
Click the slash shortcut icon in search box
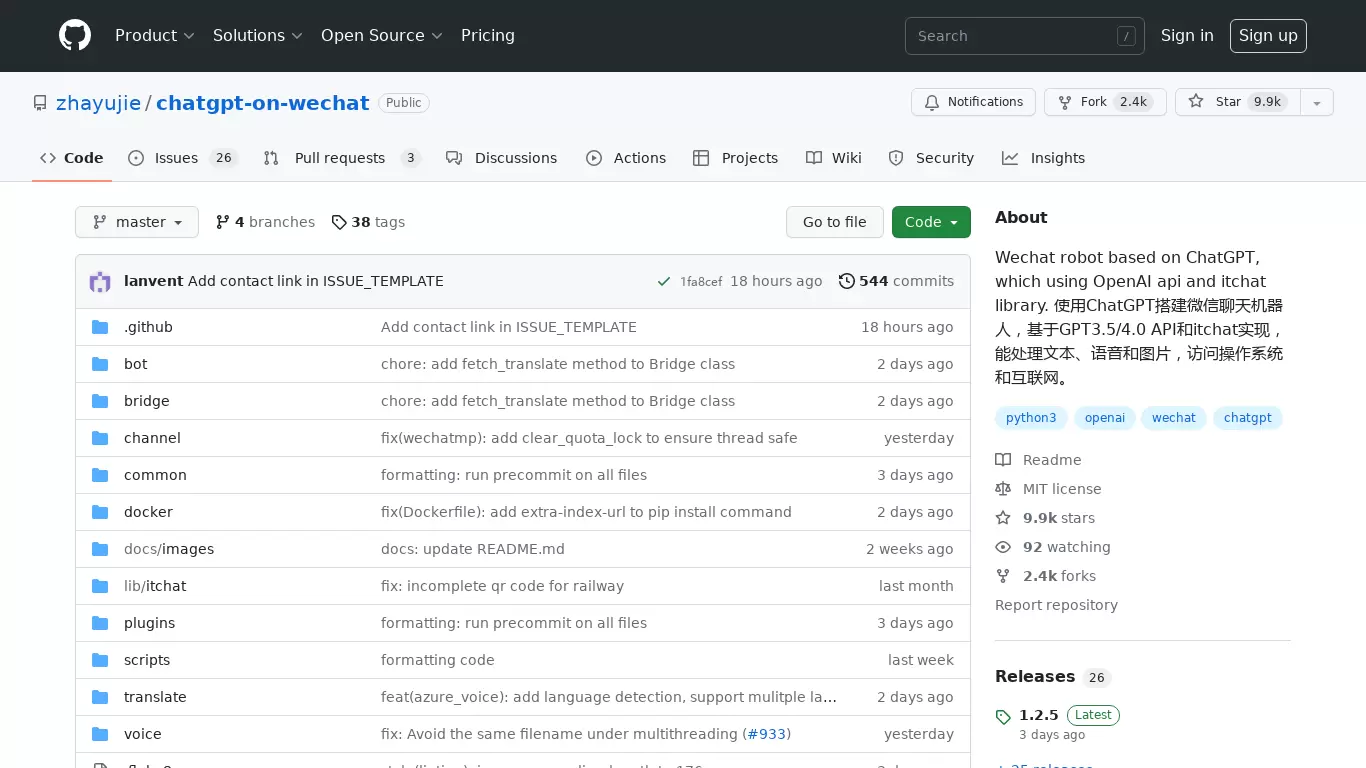coord(1126,36)
